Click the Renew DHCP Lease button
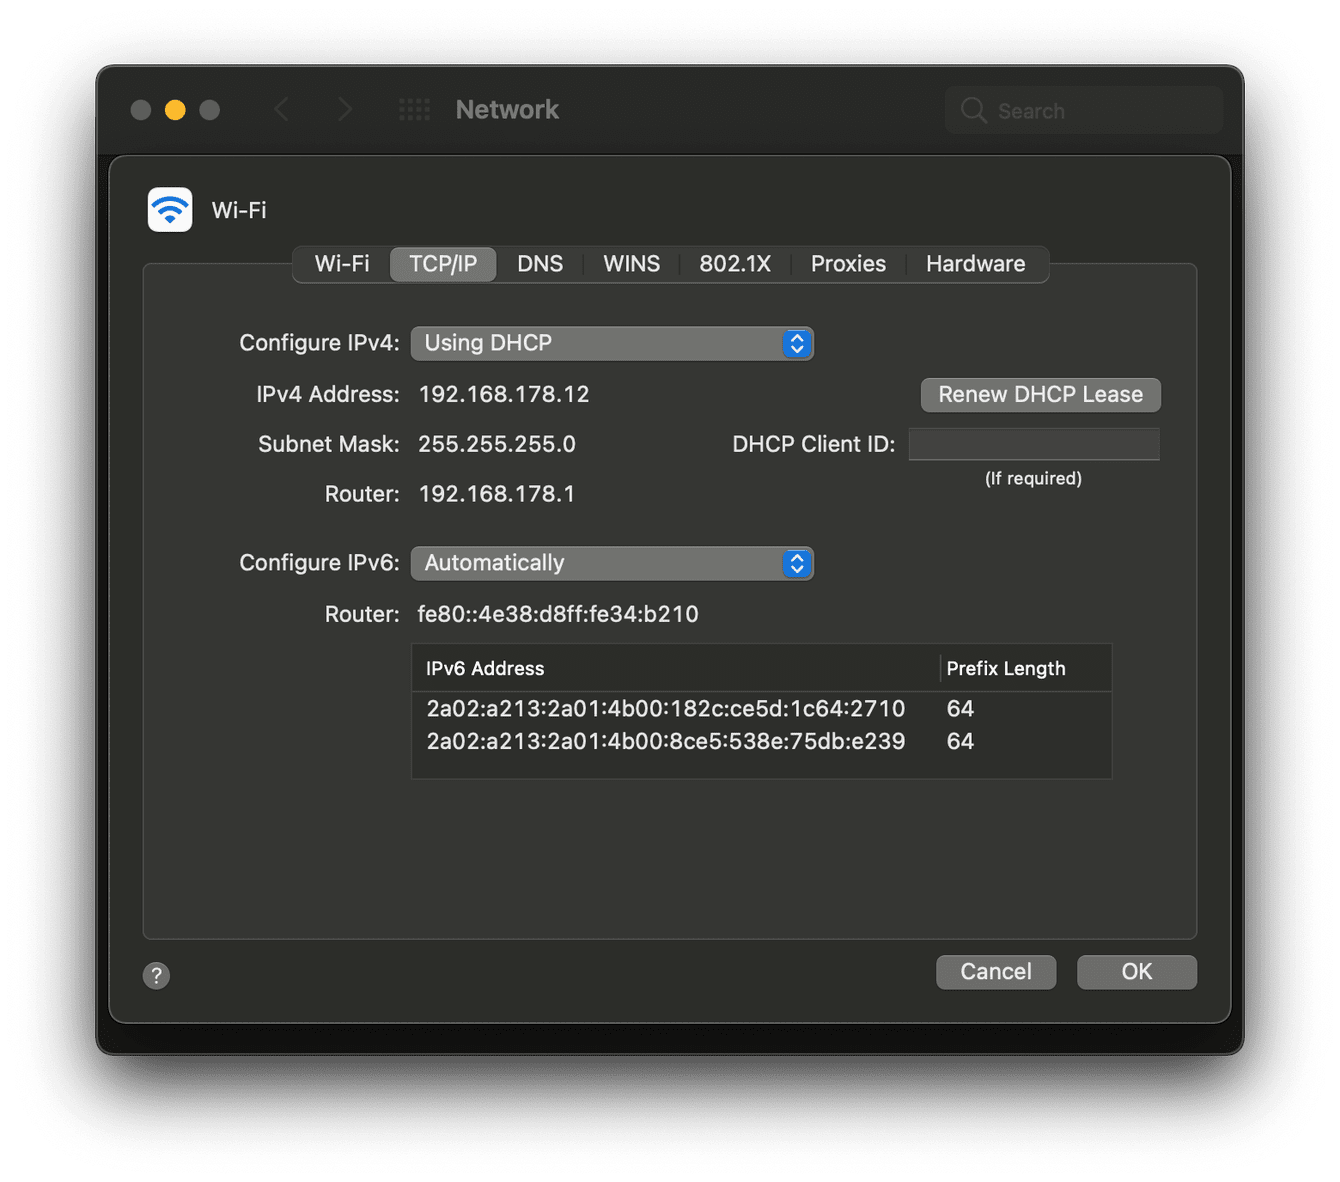1340x1182 pixels. pos(1040,394)
